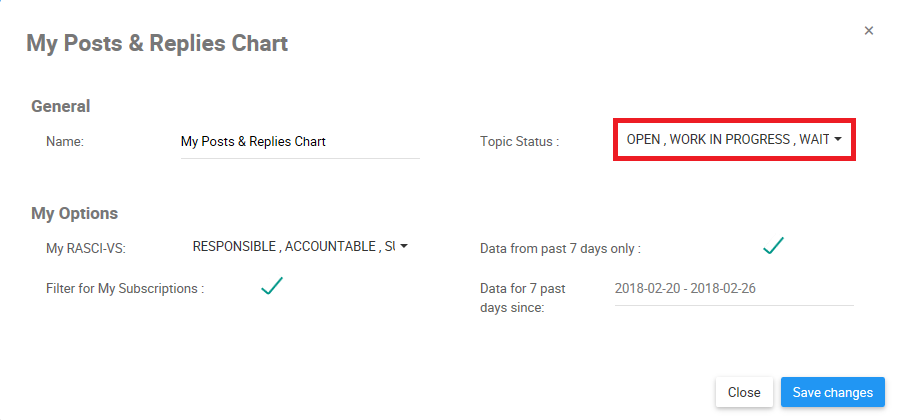Click the Topic Status : label
This screenshot has height=420, width=898.
520,142
